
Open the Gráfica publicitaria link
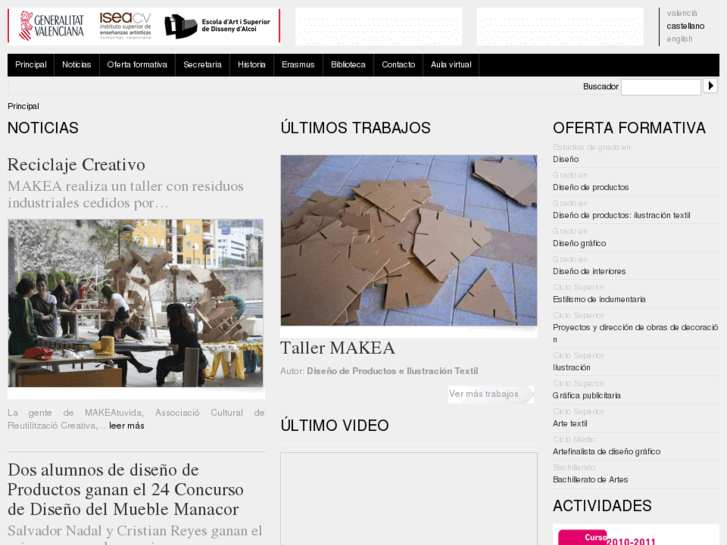[587, 396]
